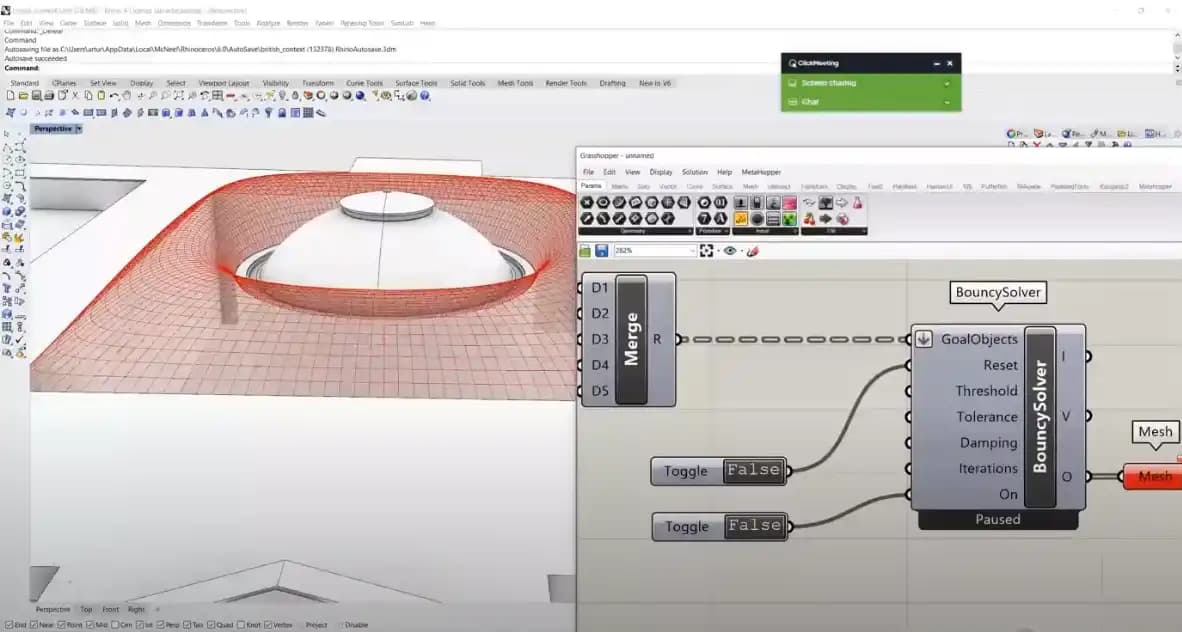Screen dimensions: 1182x632
Task: Switch to Top viewport tab
Action: 86,609
